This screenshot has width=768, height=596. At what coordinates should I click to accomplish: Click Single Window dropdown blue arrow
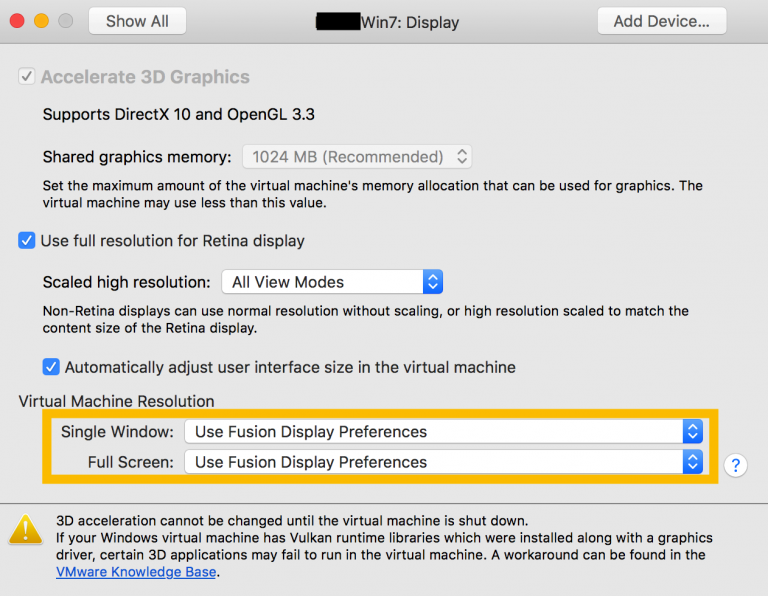(x=692, y=432)
